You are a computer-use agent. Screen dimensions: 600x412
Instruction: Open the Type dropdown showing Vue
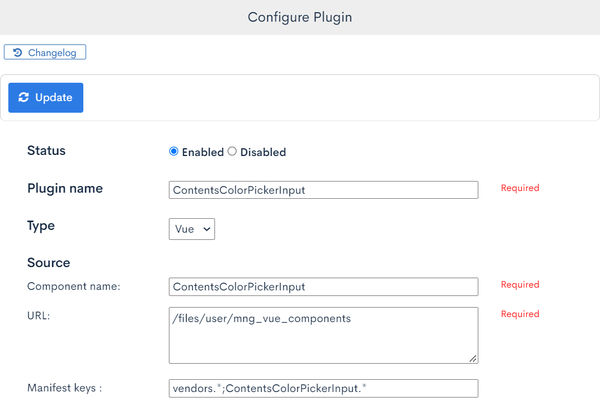point(192,229)
